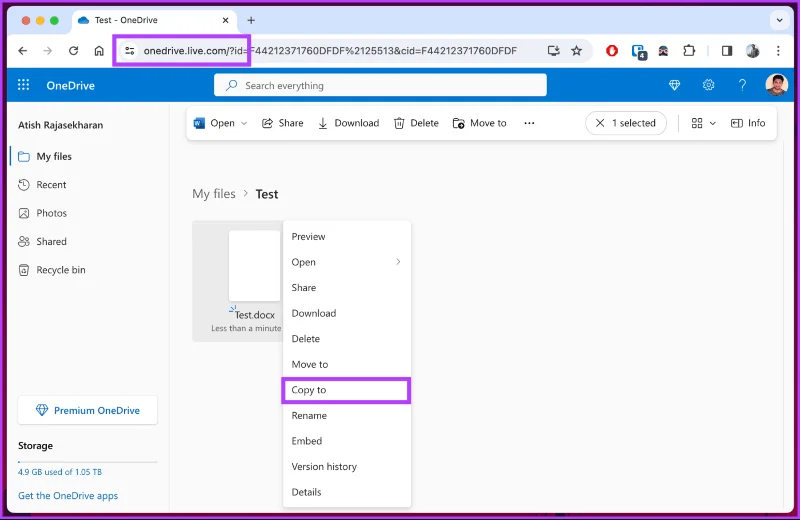Go forward using browser forward arrow
This screenshot has width=800, height=520.
click(x=47, y=51)
